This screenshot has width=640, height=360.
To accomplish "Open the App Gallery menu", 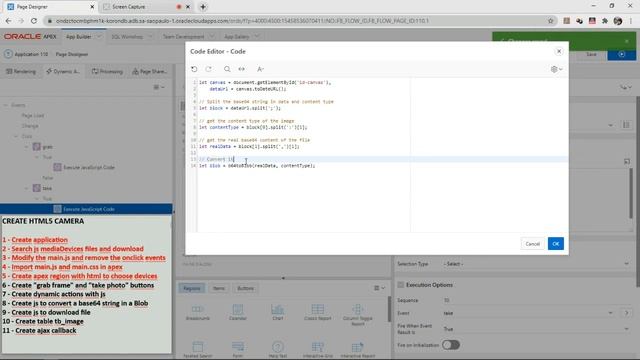I will (x=241, y=36).
